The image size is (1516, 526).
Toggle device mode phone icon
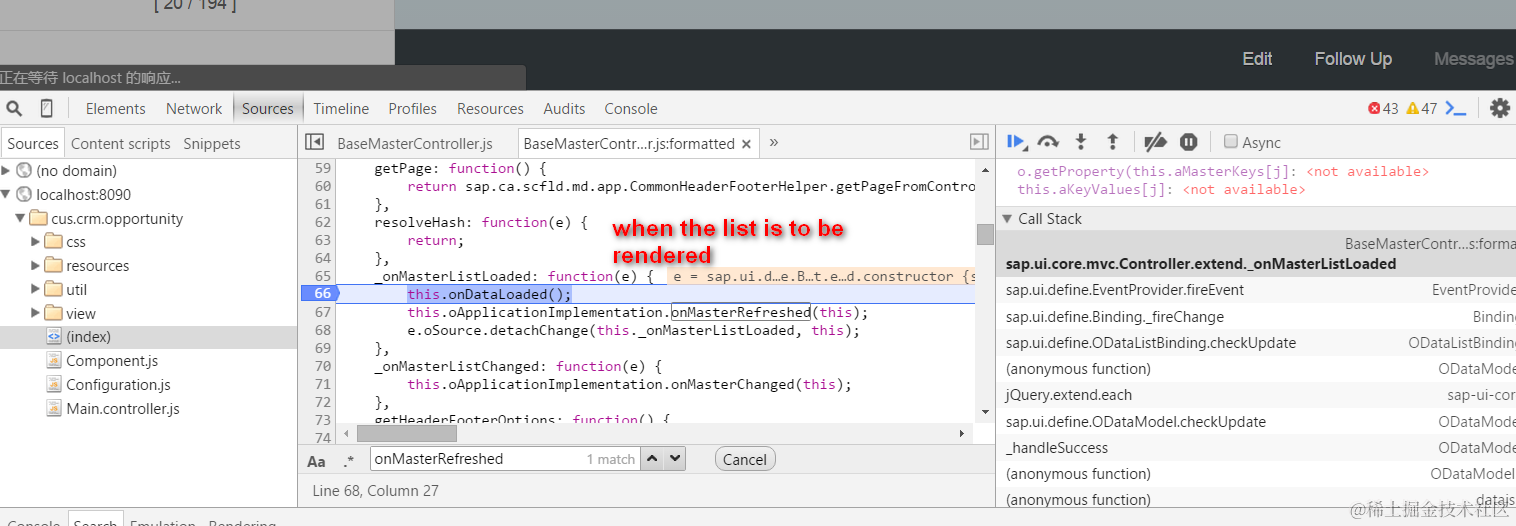[x=46, y=108]
